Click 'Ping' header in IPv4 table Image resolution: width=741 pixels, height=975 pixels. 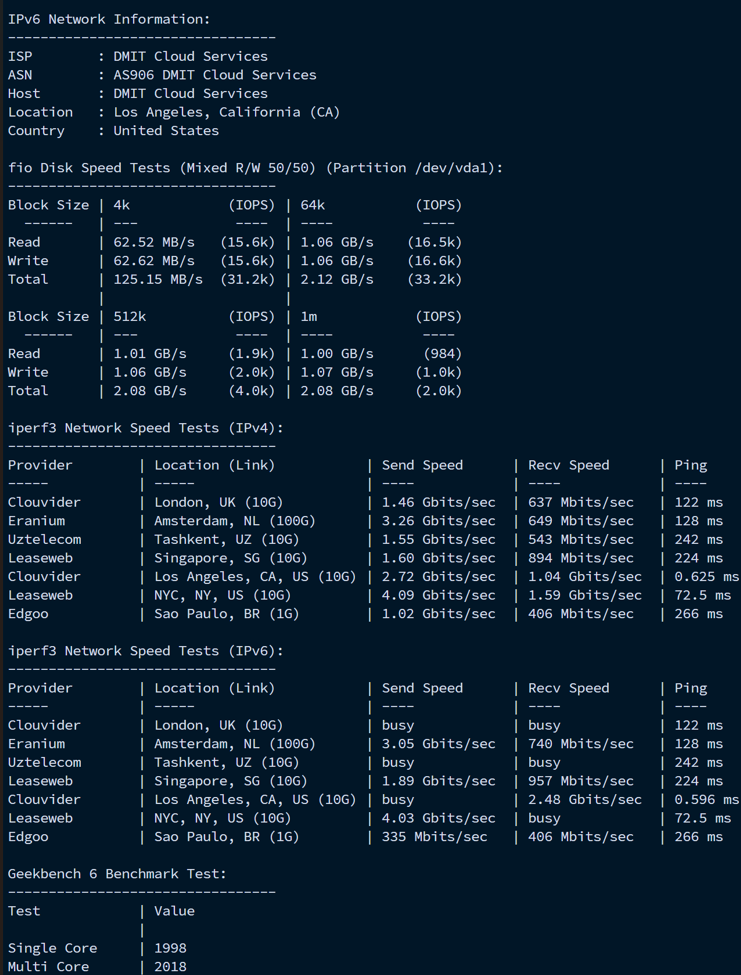(x=691, y=465)
